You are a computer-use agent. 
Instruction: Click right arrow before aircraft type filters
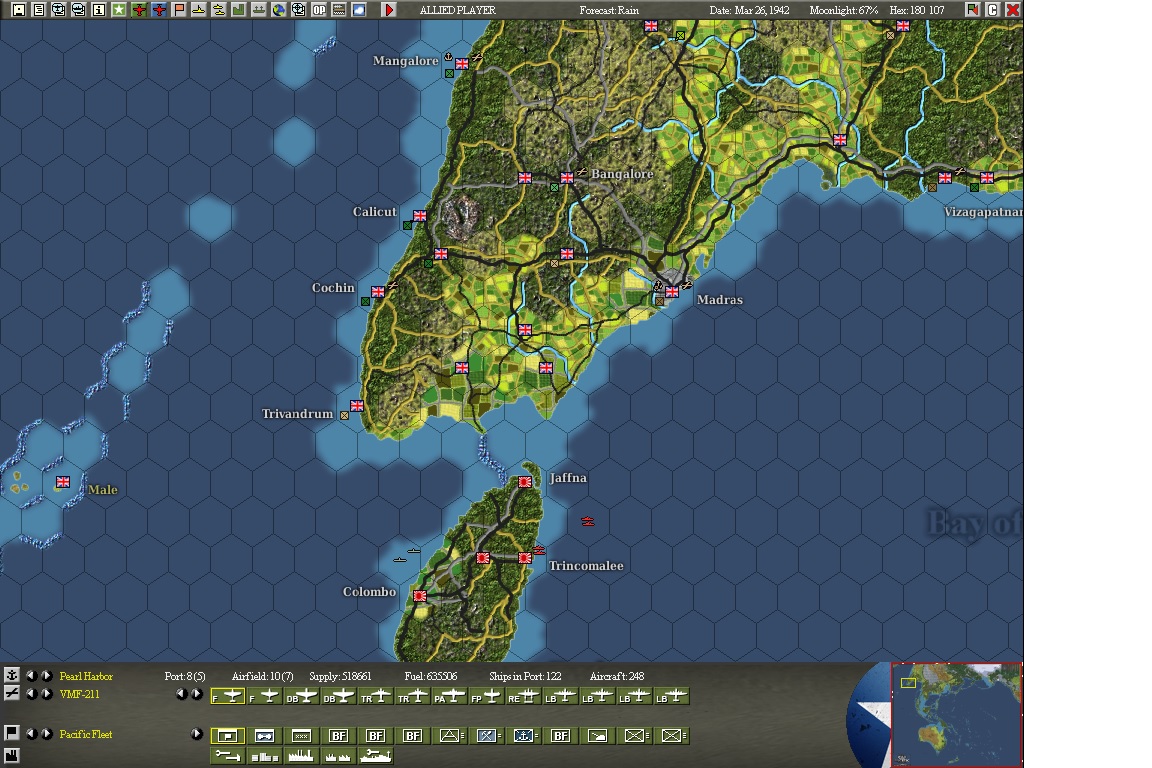point(196,694)
